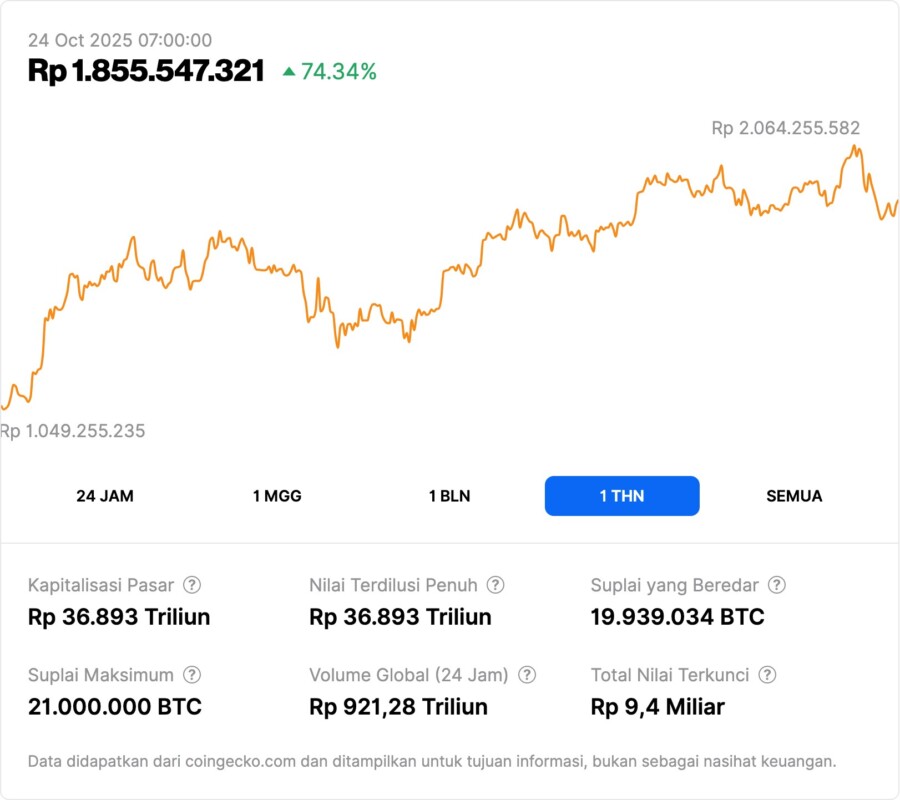900x800 pixels.
Task: Select the 1 MGG time range
Action: click(x=277, y=496)
